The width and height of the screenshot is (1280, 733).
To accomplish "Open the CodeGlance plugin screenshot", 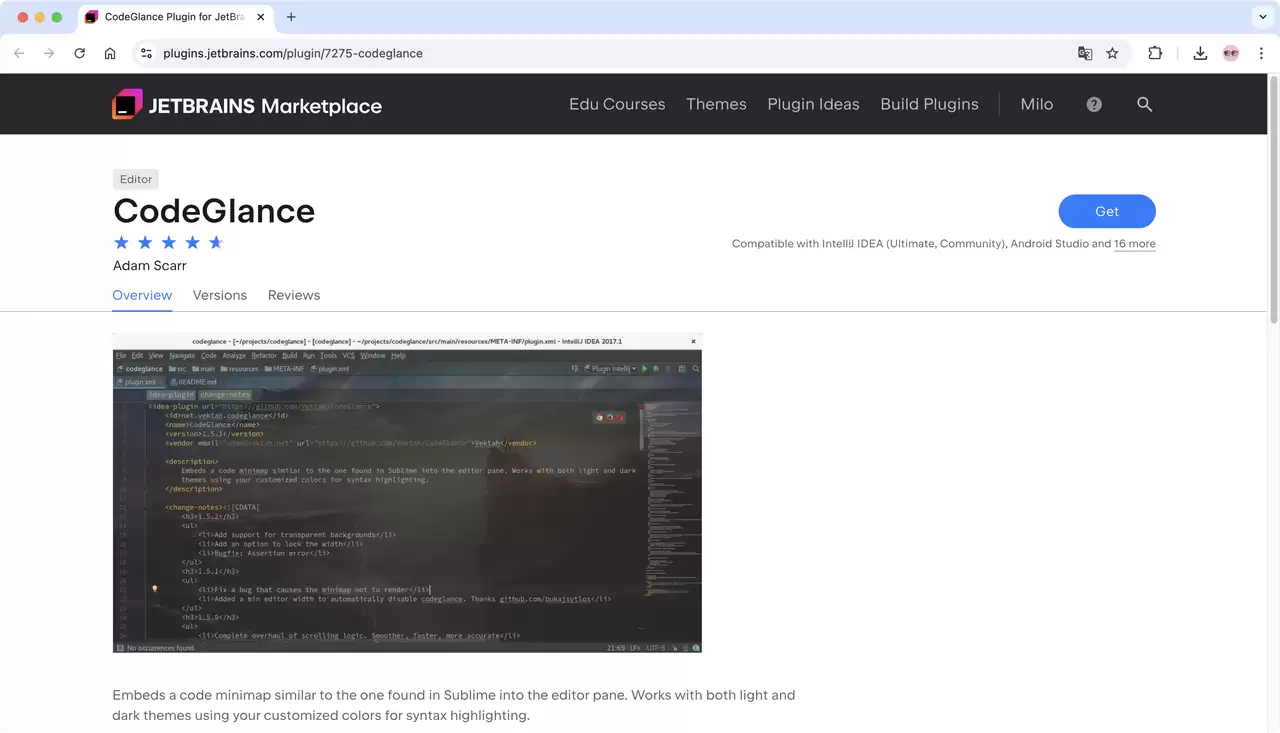I will [407, 493].
